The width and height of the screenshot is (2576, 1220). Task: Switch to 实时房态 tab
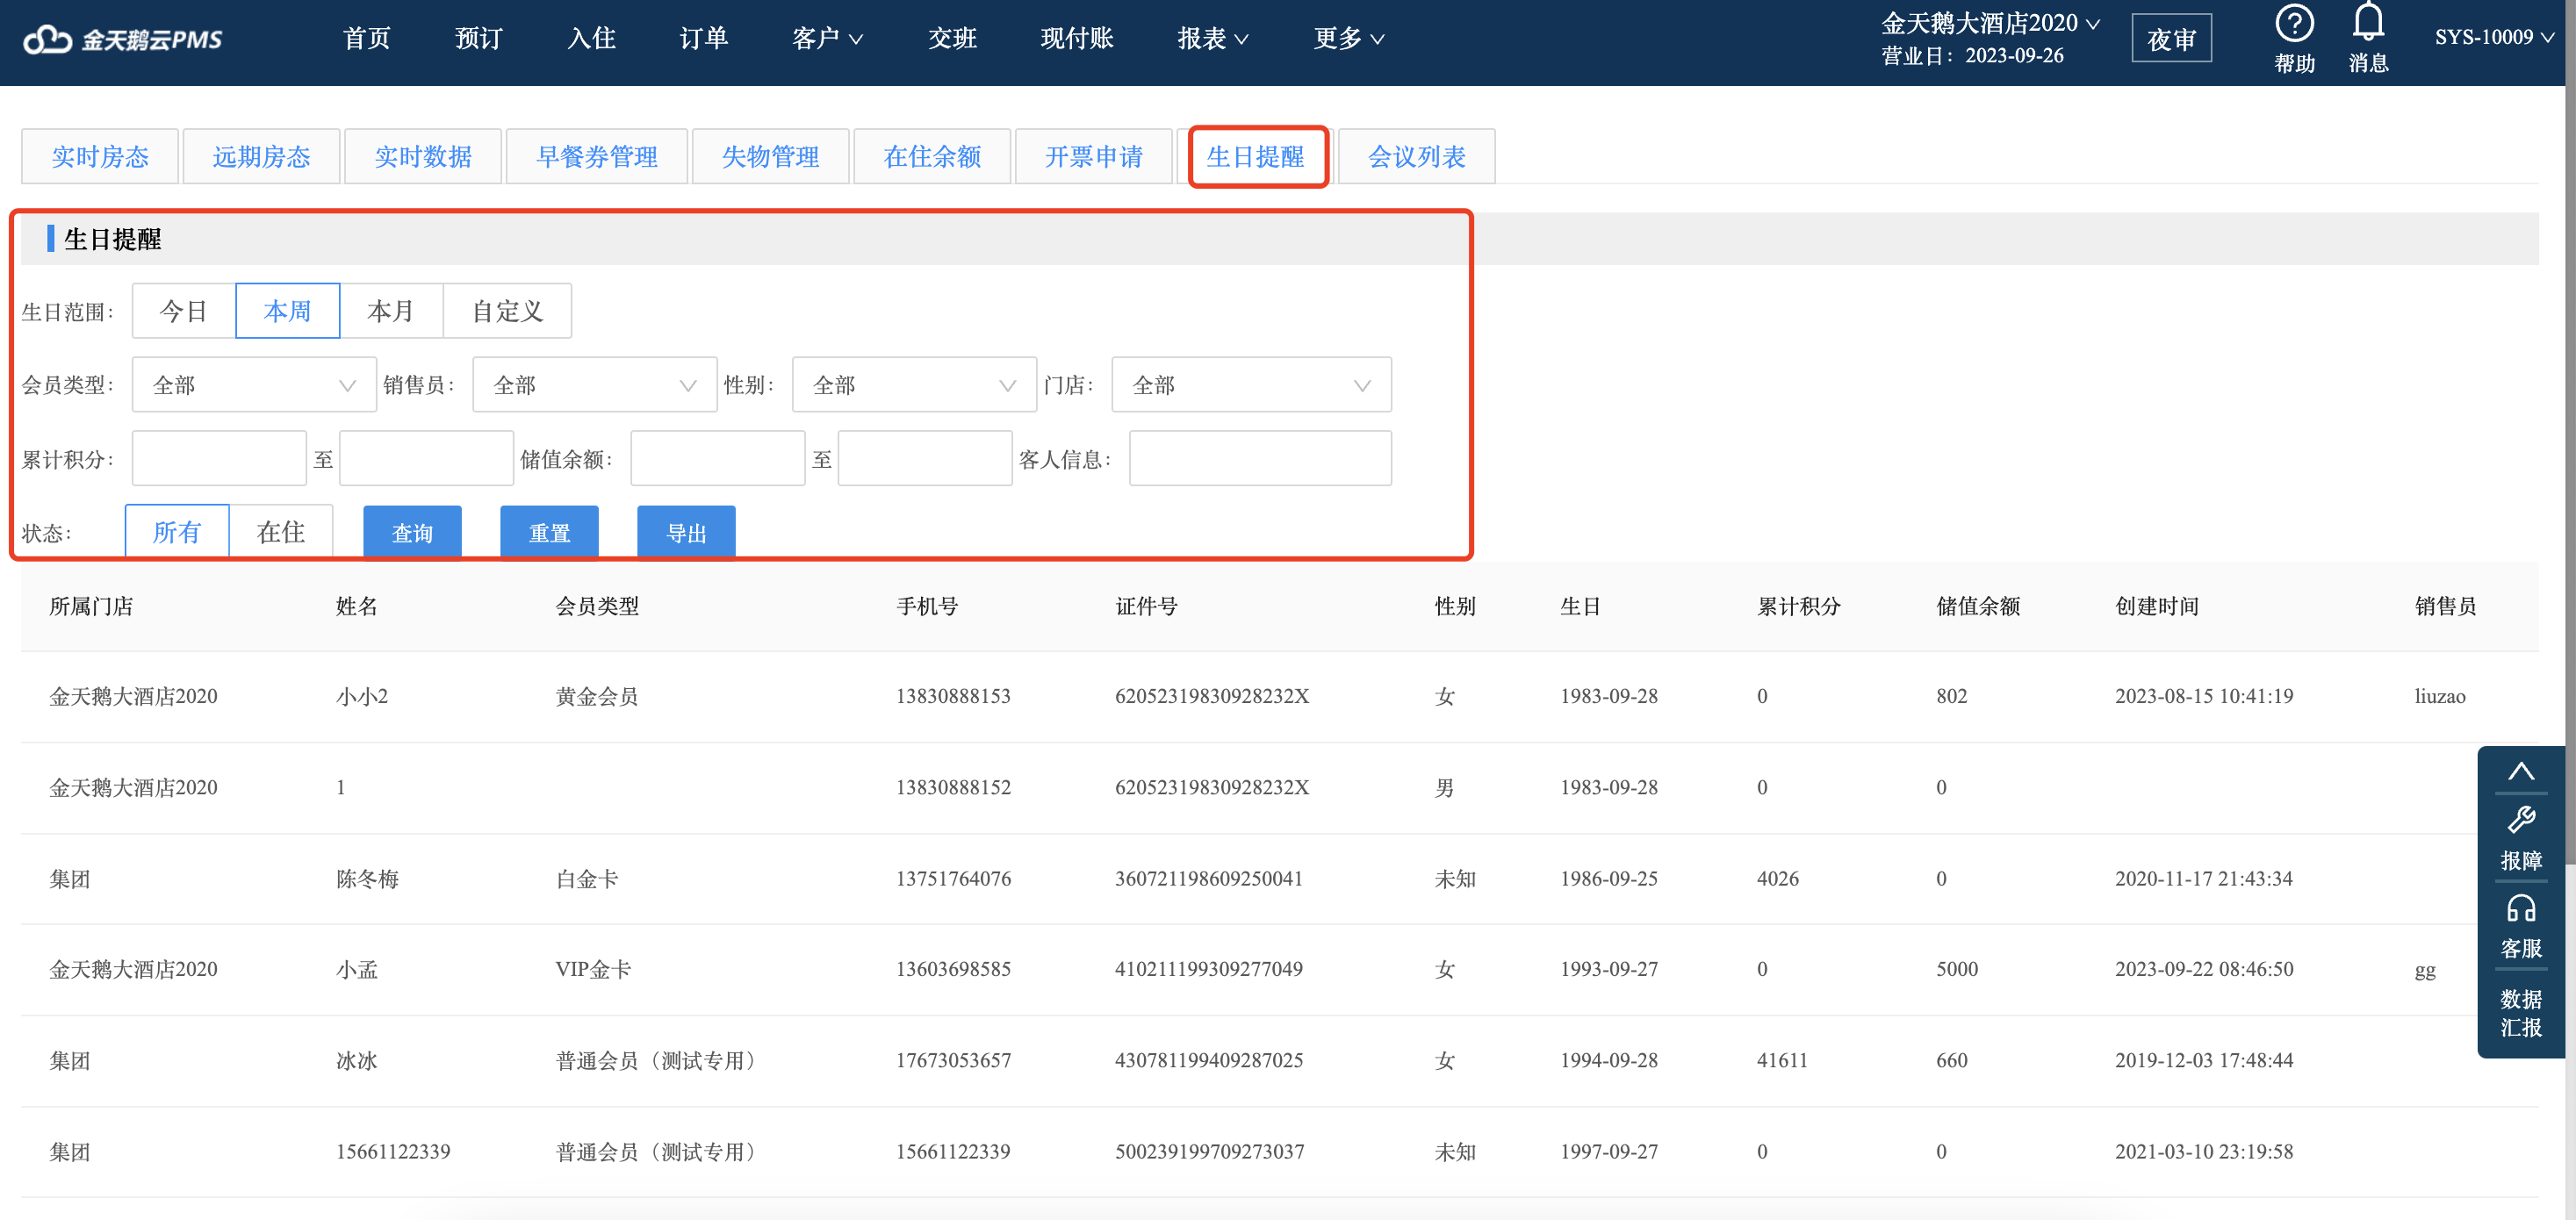(100, 156)
